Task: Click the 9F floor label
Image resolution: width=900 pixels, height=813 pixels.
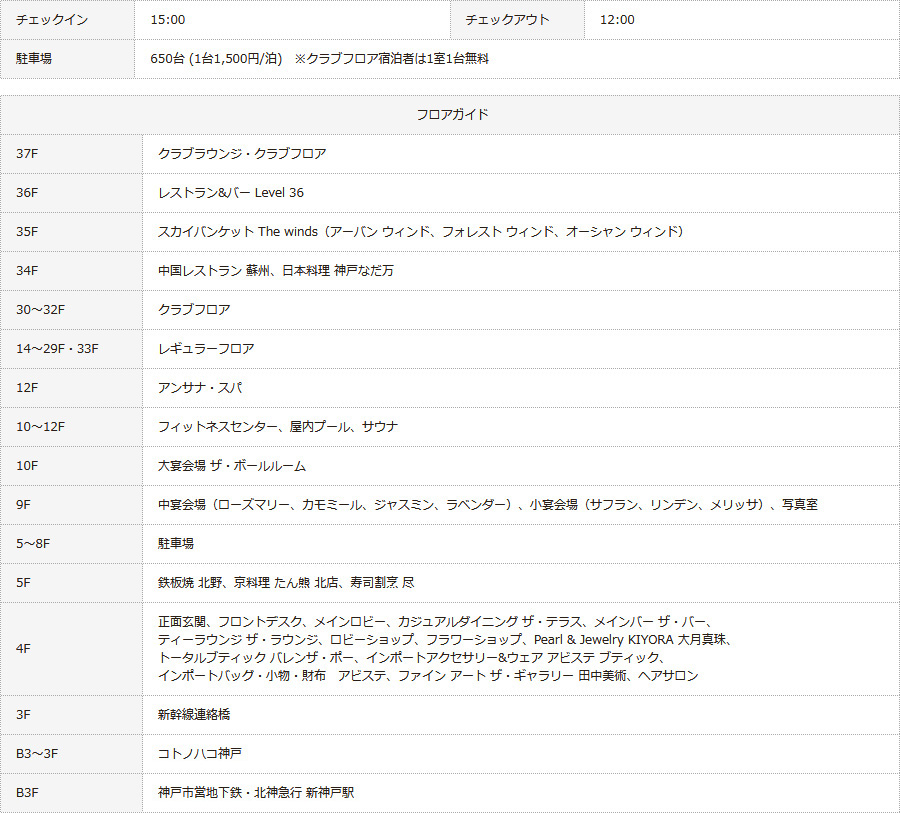Action: (x=24, y=505)
